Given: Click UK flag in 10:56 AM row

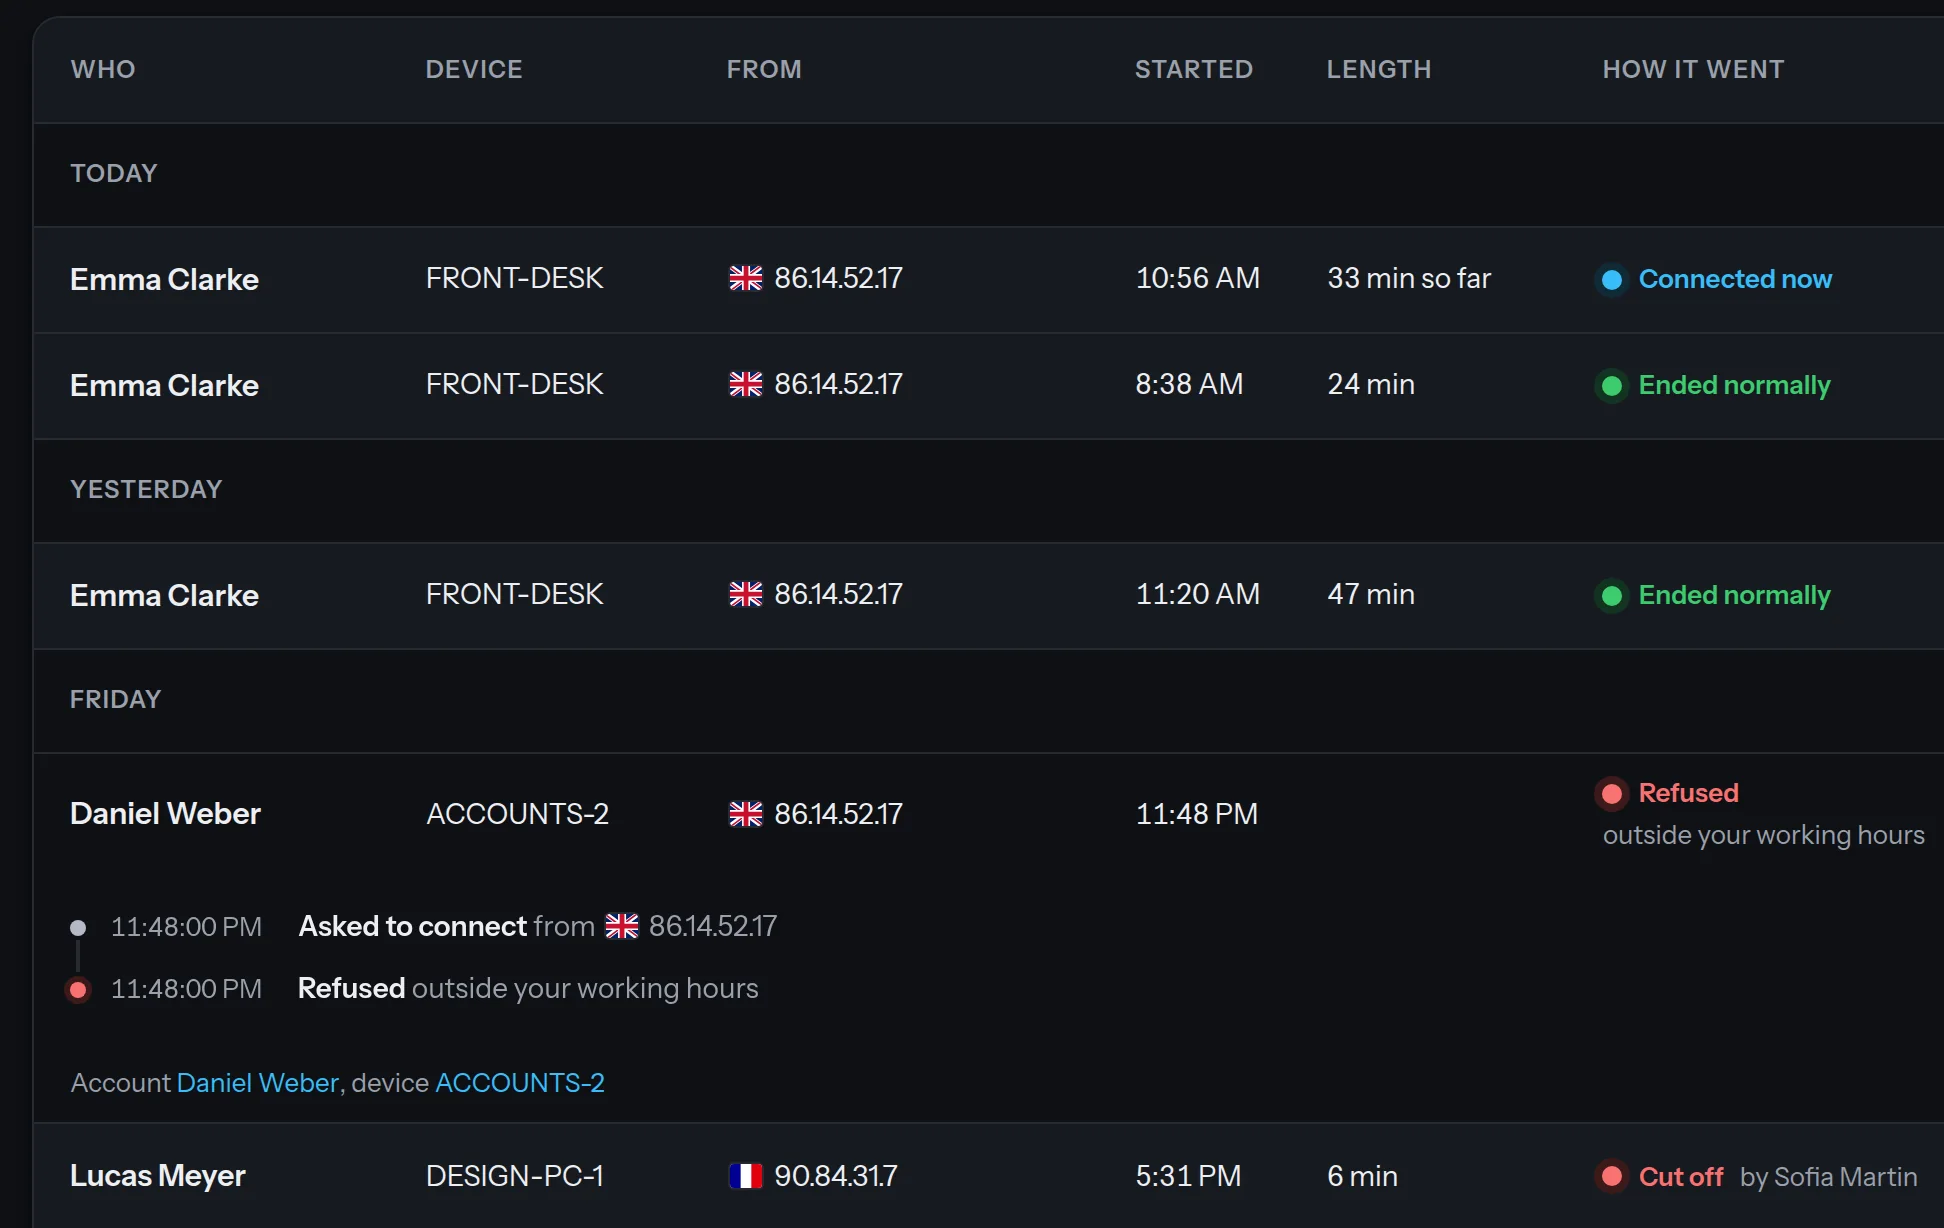Looking at the screenshot, I should [745, 278].
